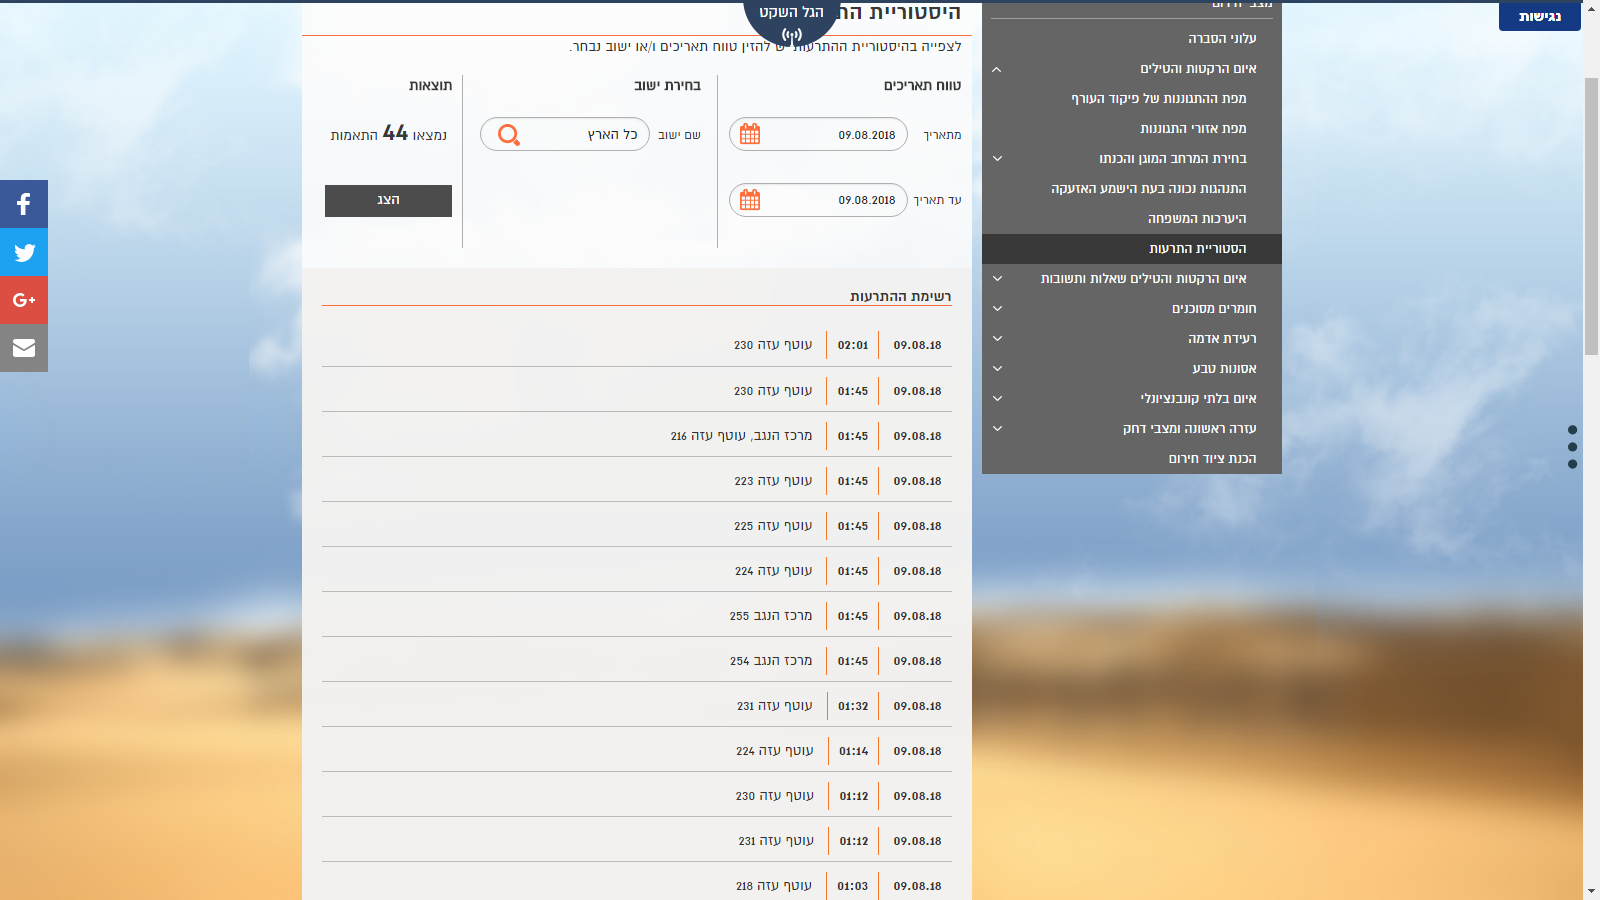Image resolution: width=1600 pixels, height=900 pixels.
Task: Select alert entry 'עוטף עזה 225'
Action: 773,526
